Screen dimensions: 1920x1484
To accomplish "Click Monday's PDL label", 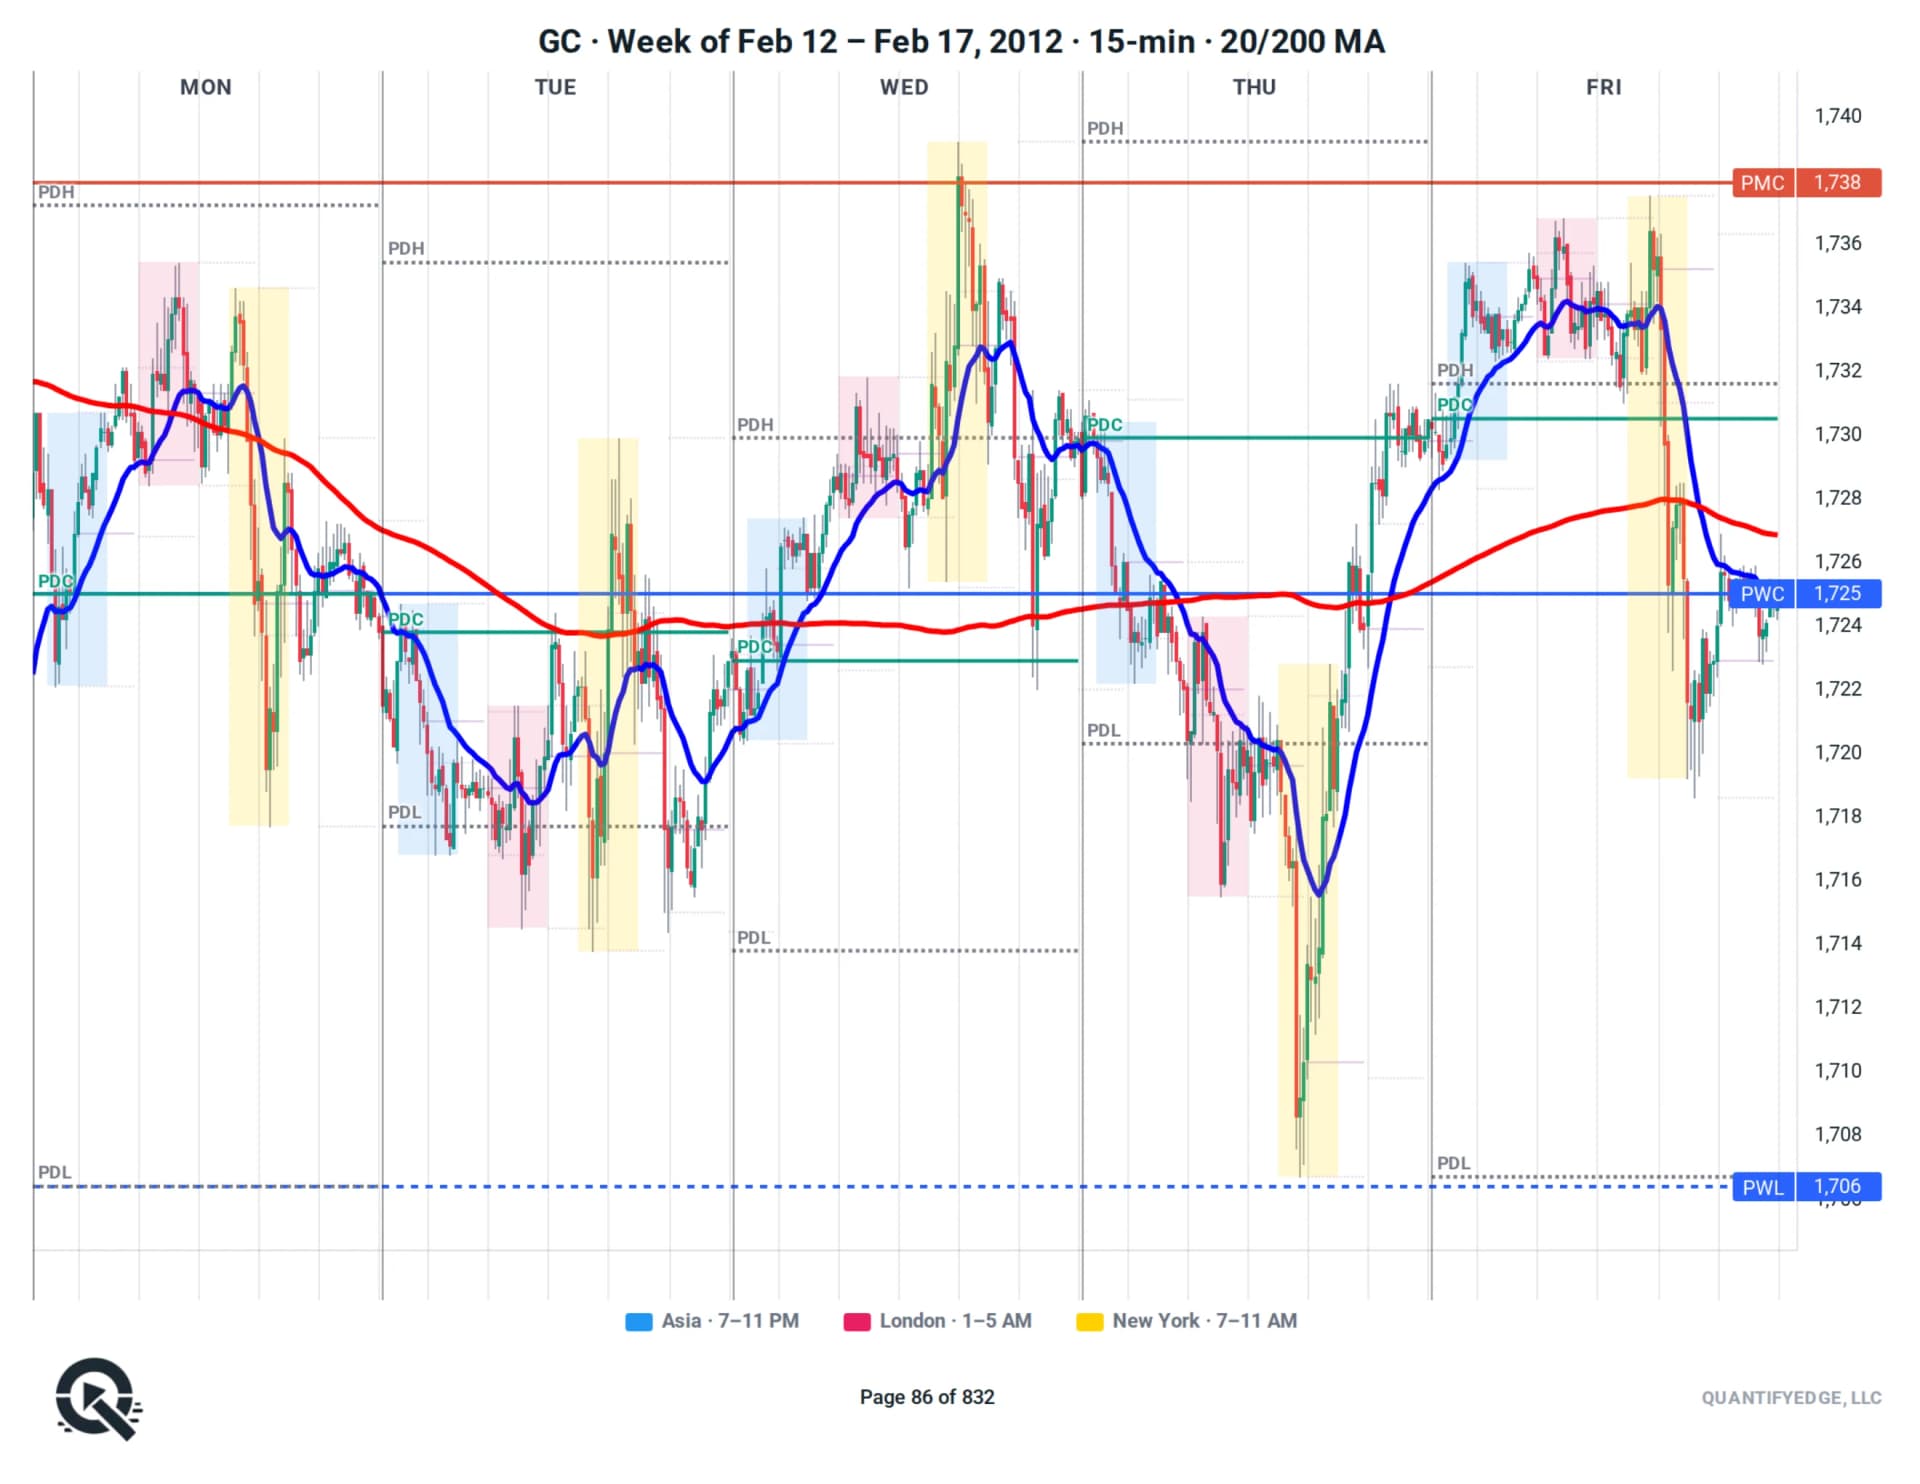I will click(x=55, y=1173).
